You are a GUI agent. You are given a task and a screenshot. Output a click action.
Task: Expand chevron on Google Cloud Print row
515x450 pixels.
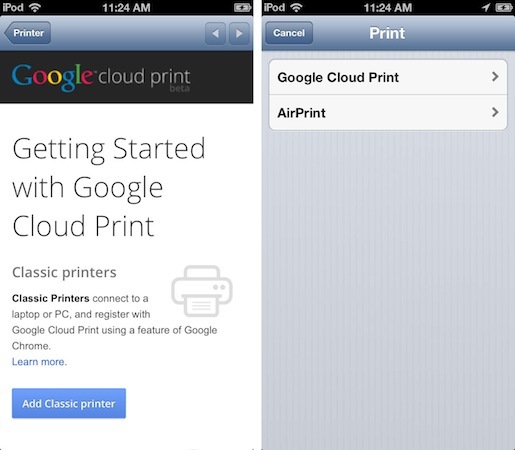coord(495,77)
